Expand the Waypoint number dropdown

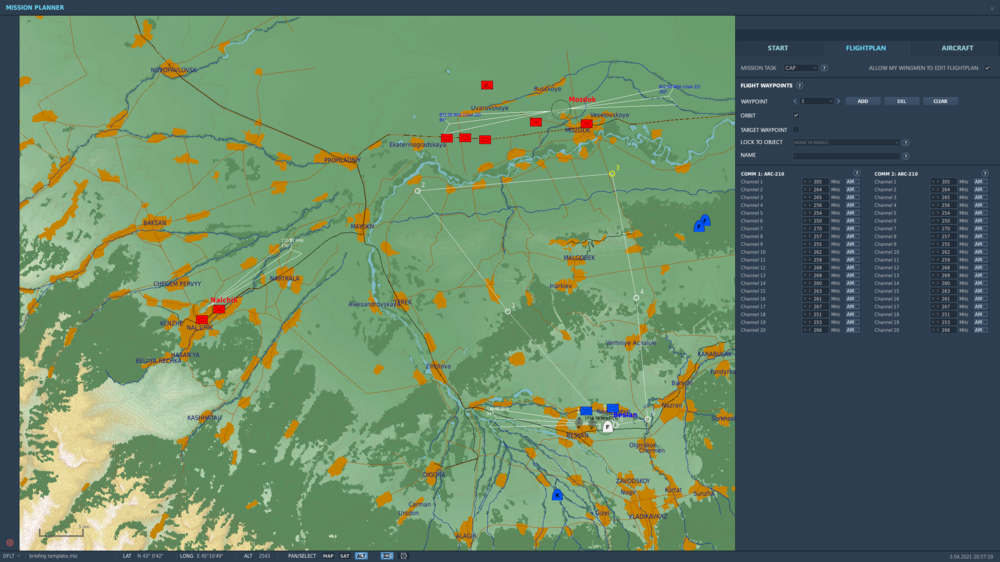click(816, 101)
